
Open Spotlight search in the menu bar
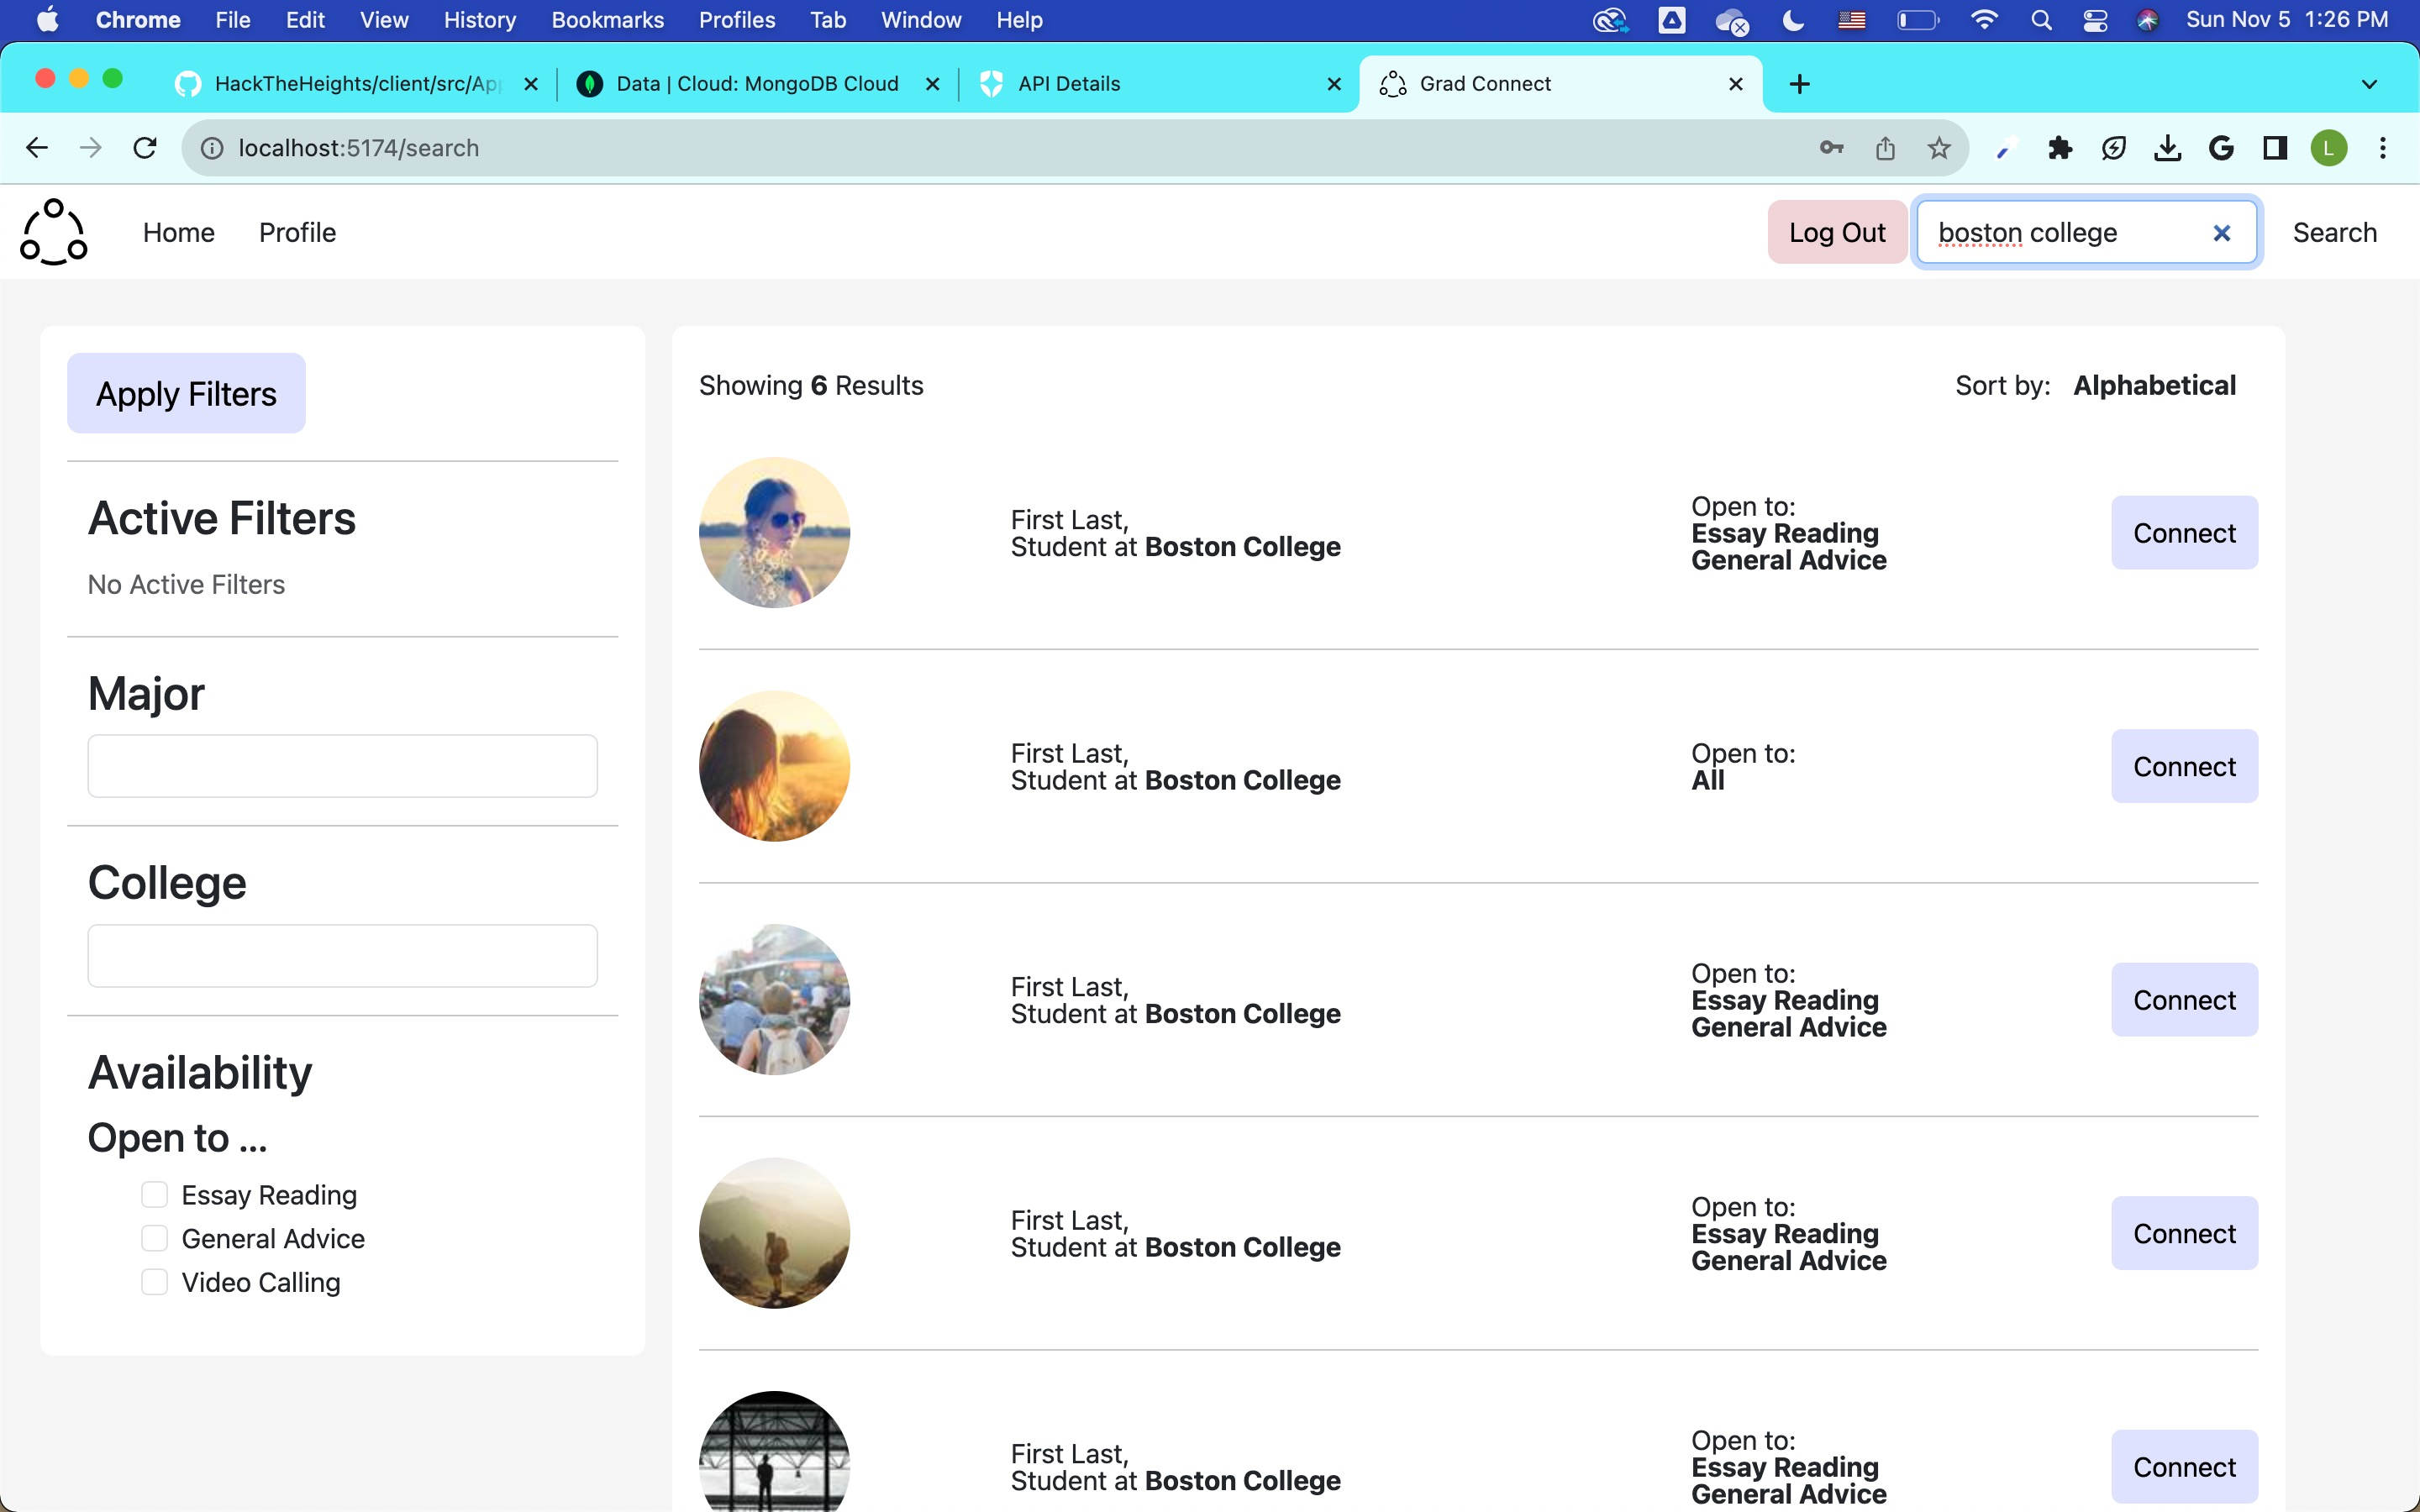click(x=2041, y=19)
